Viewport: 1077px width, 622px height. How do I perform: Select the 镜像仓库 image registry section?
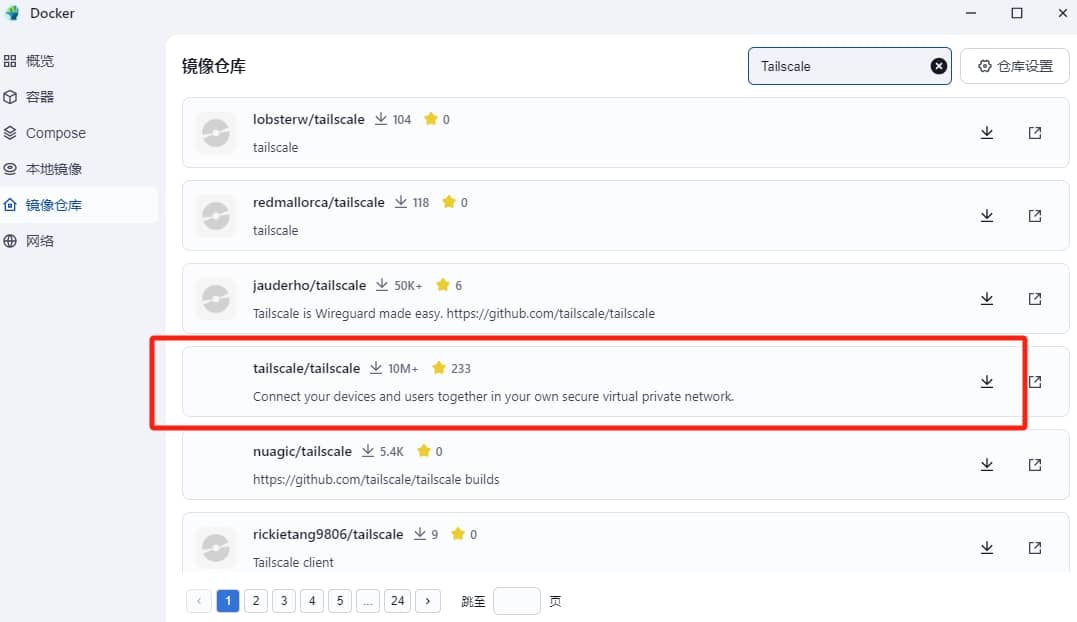78,205
